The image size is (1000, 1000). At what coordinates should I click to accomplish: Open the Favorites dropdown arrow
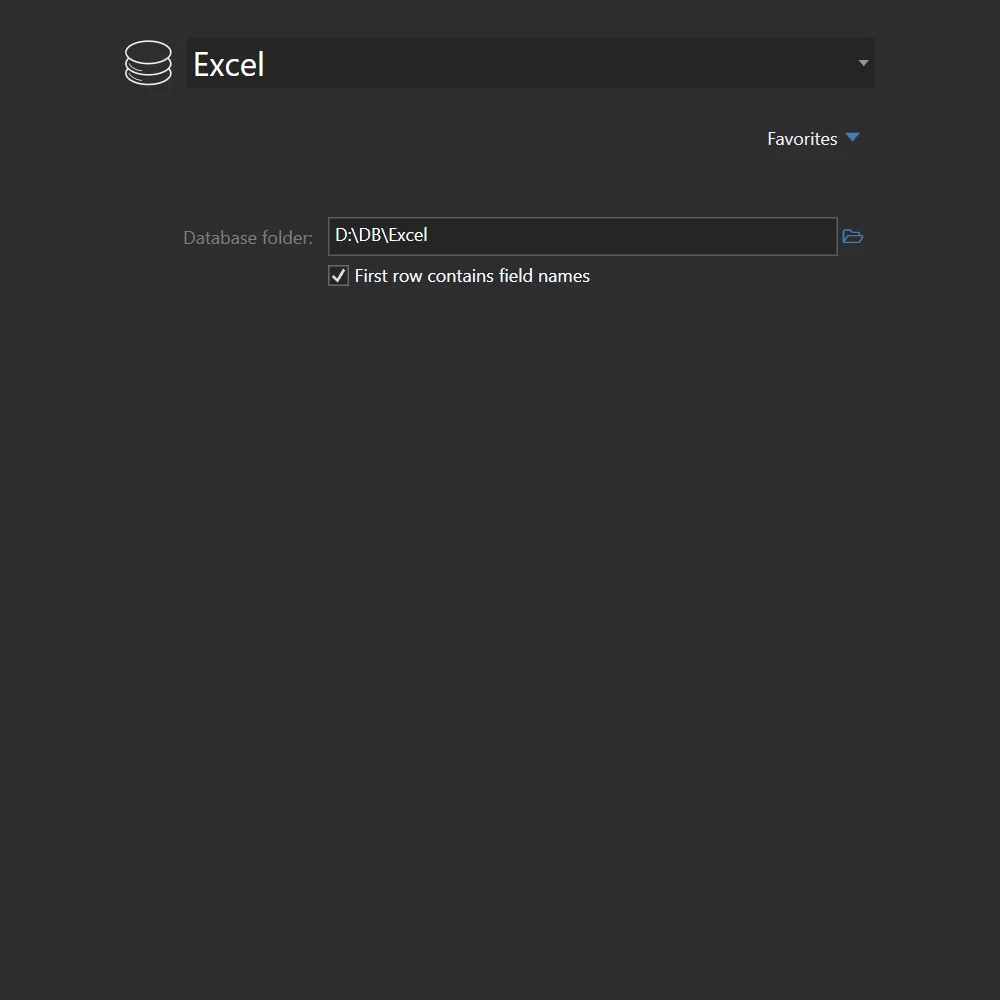(x=852, y=138)
